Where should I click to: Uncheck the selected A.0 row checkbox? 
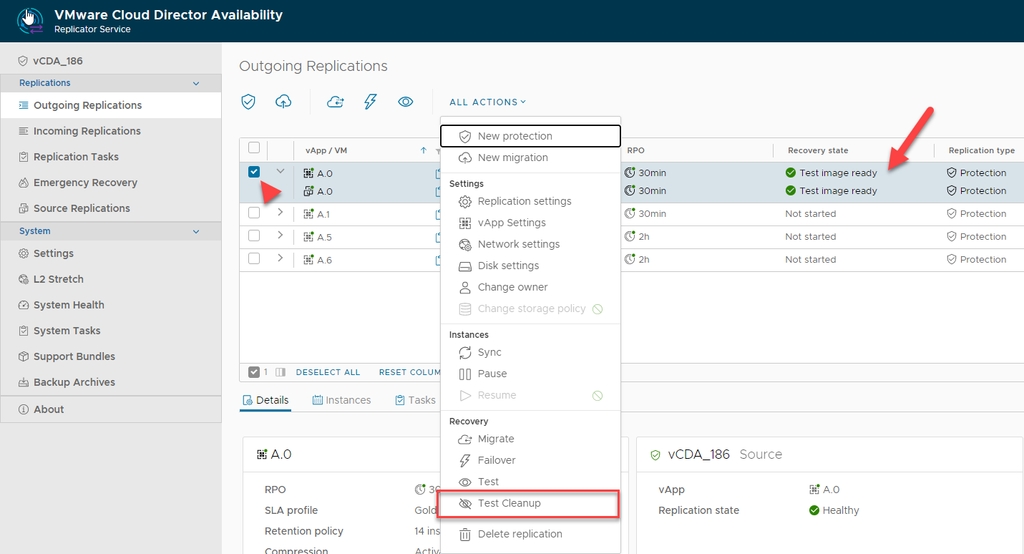[254, 172]
